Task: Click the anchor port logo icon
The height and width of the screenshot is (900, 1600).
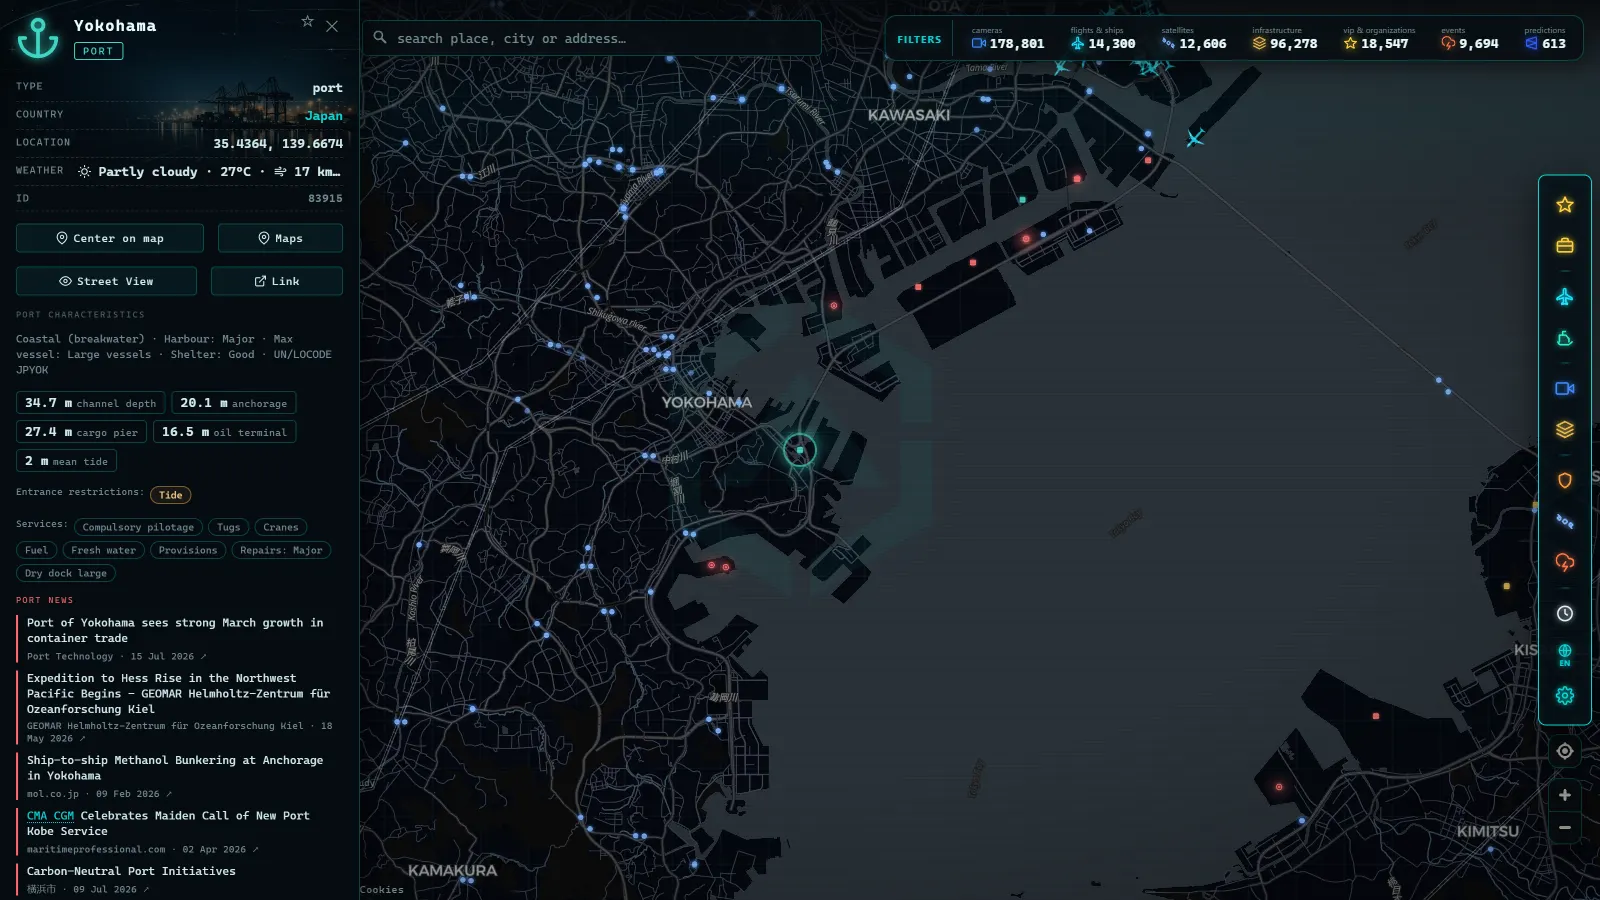Action: click(x=38, y=38)
